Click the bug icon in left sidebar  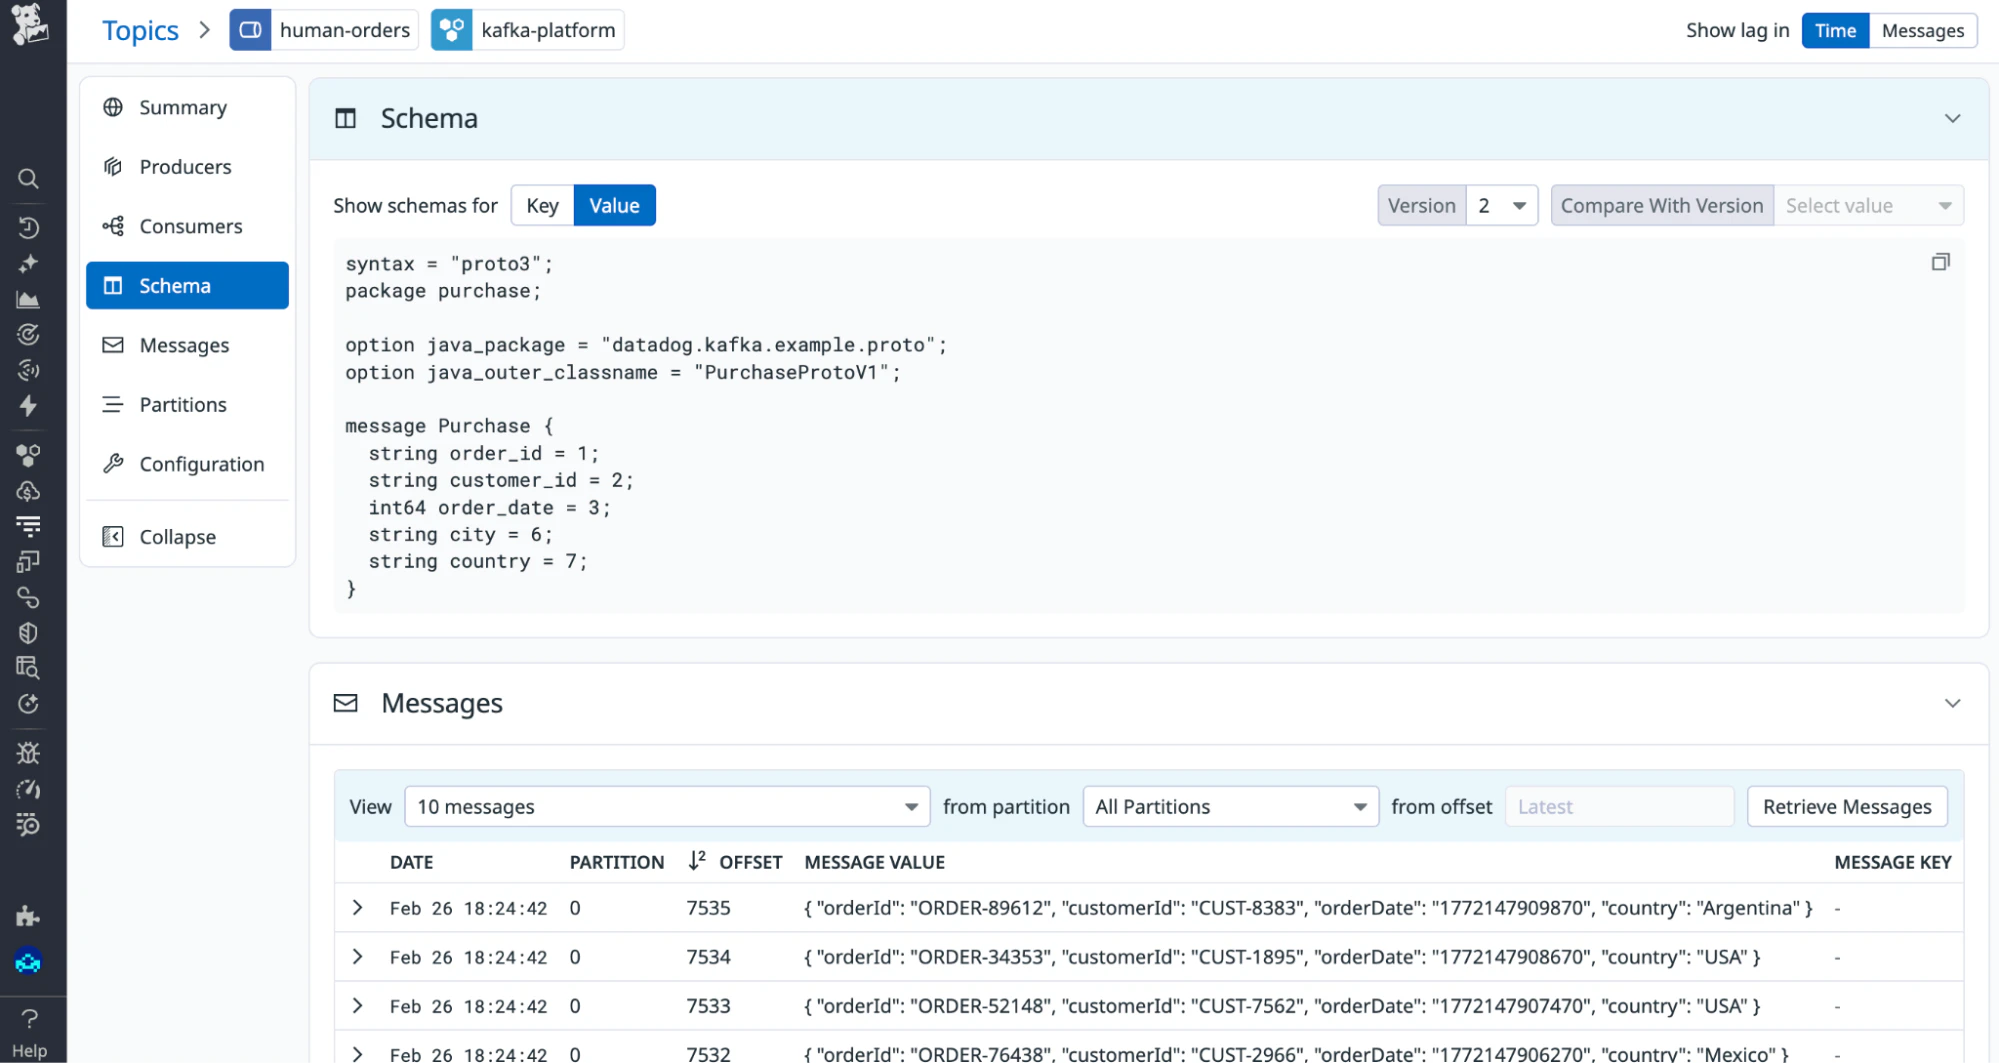tap(28, 753)
